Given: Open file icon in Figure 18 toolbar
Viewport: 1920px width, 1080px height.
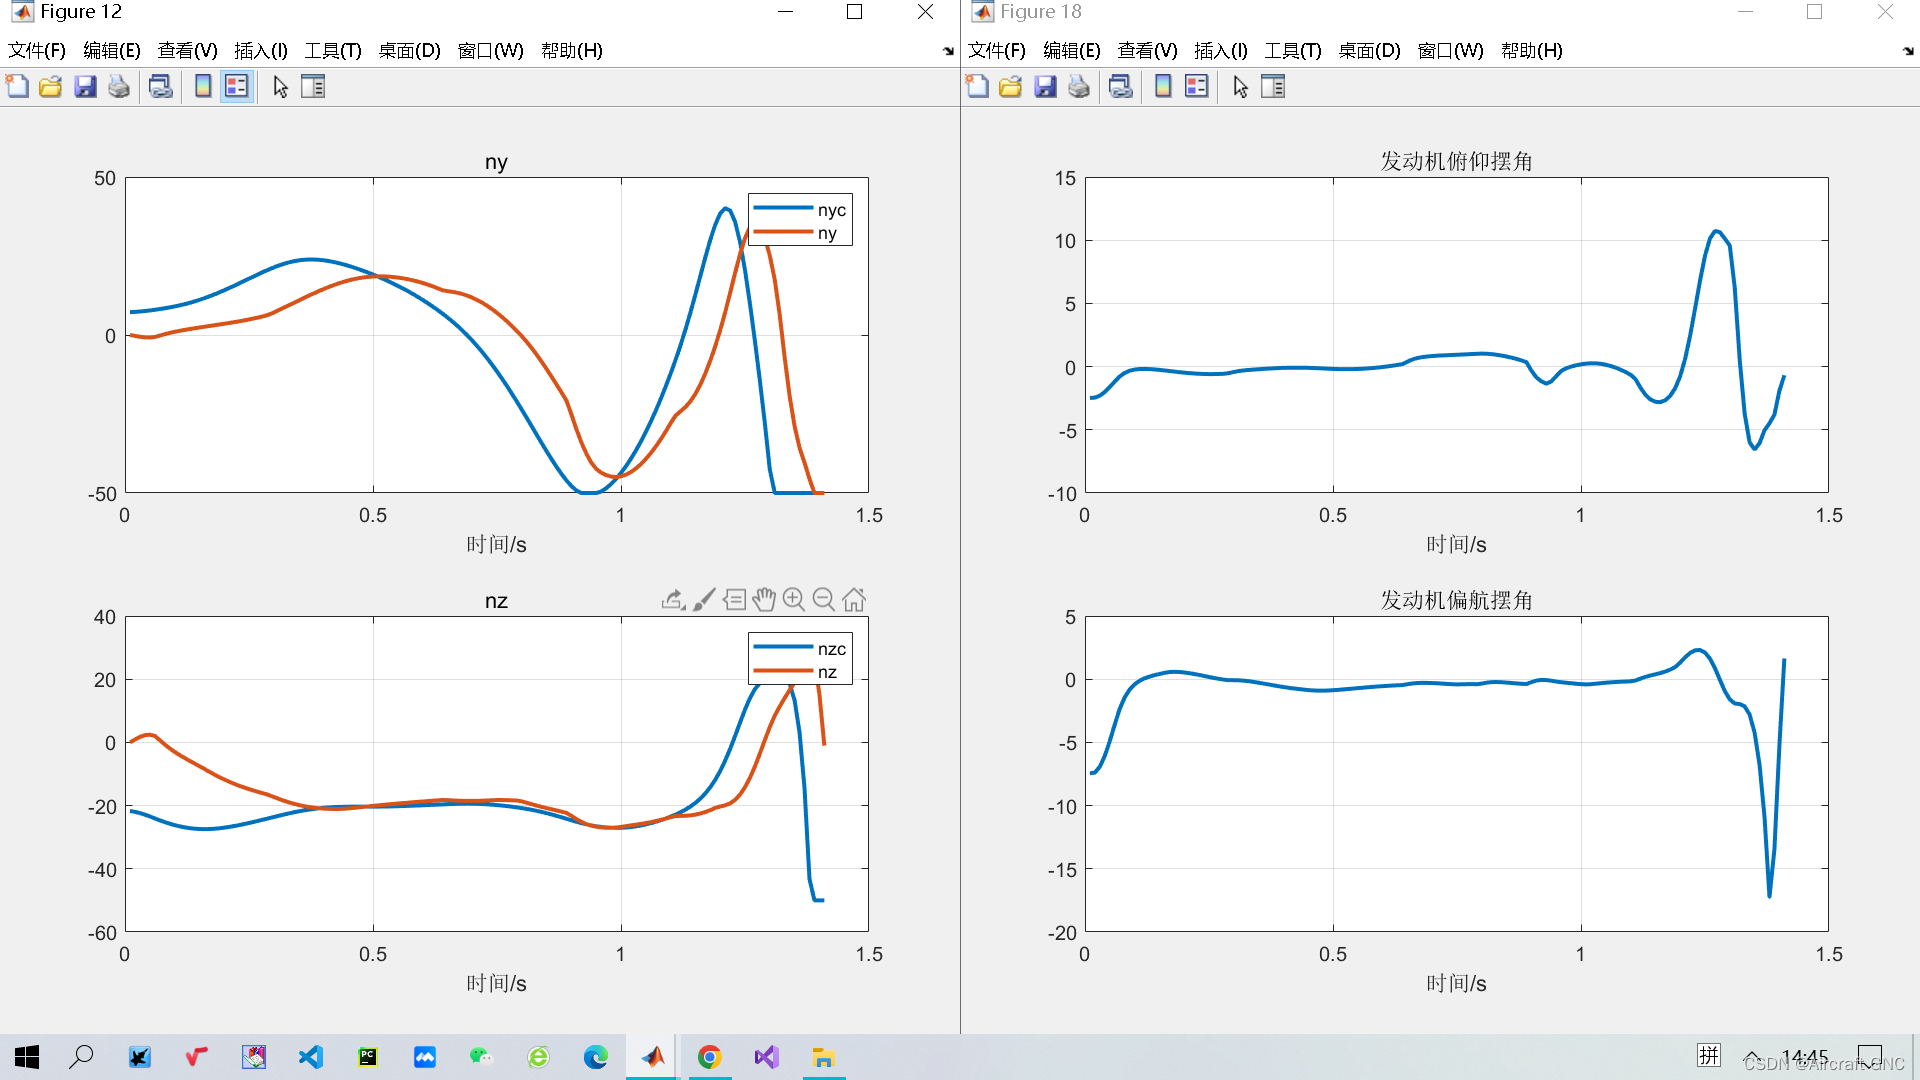Looking at the screenshot, I should [1011, 87].
